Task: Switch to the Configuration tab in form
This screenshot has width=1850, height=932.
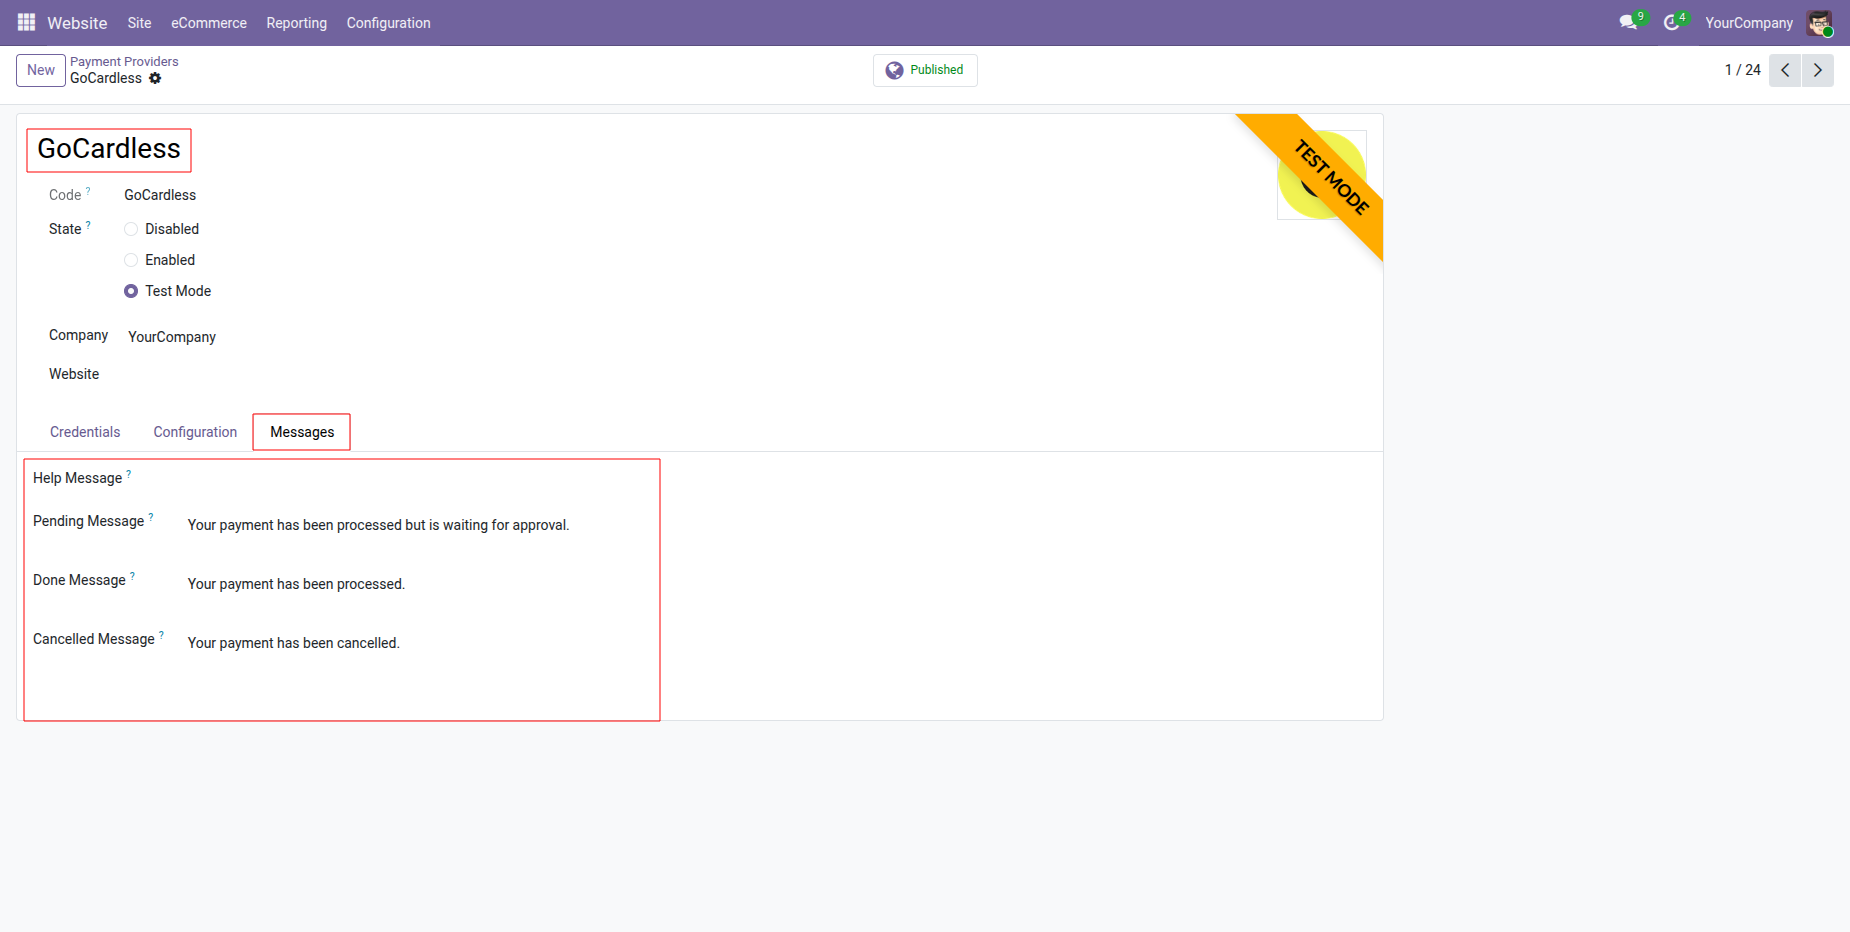Action: [195, 432]
